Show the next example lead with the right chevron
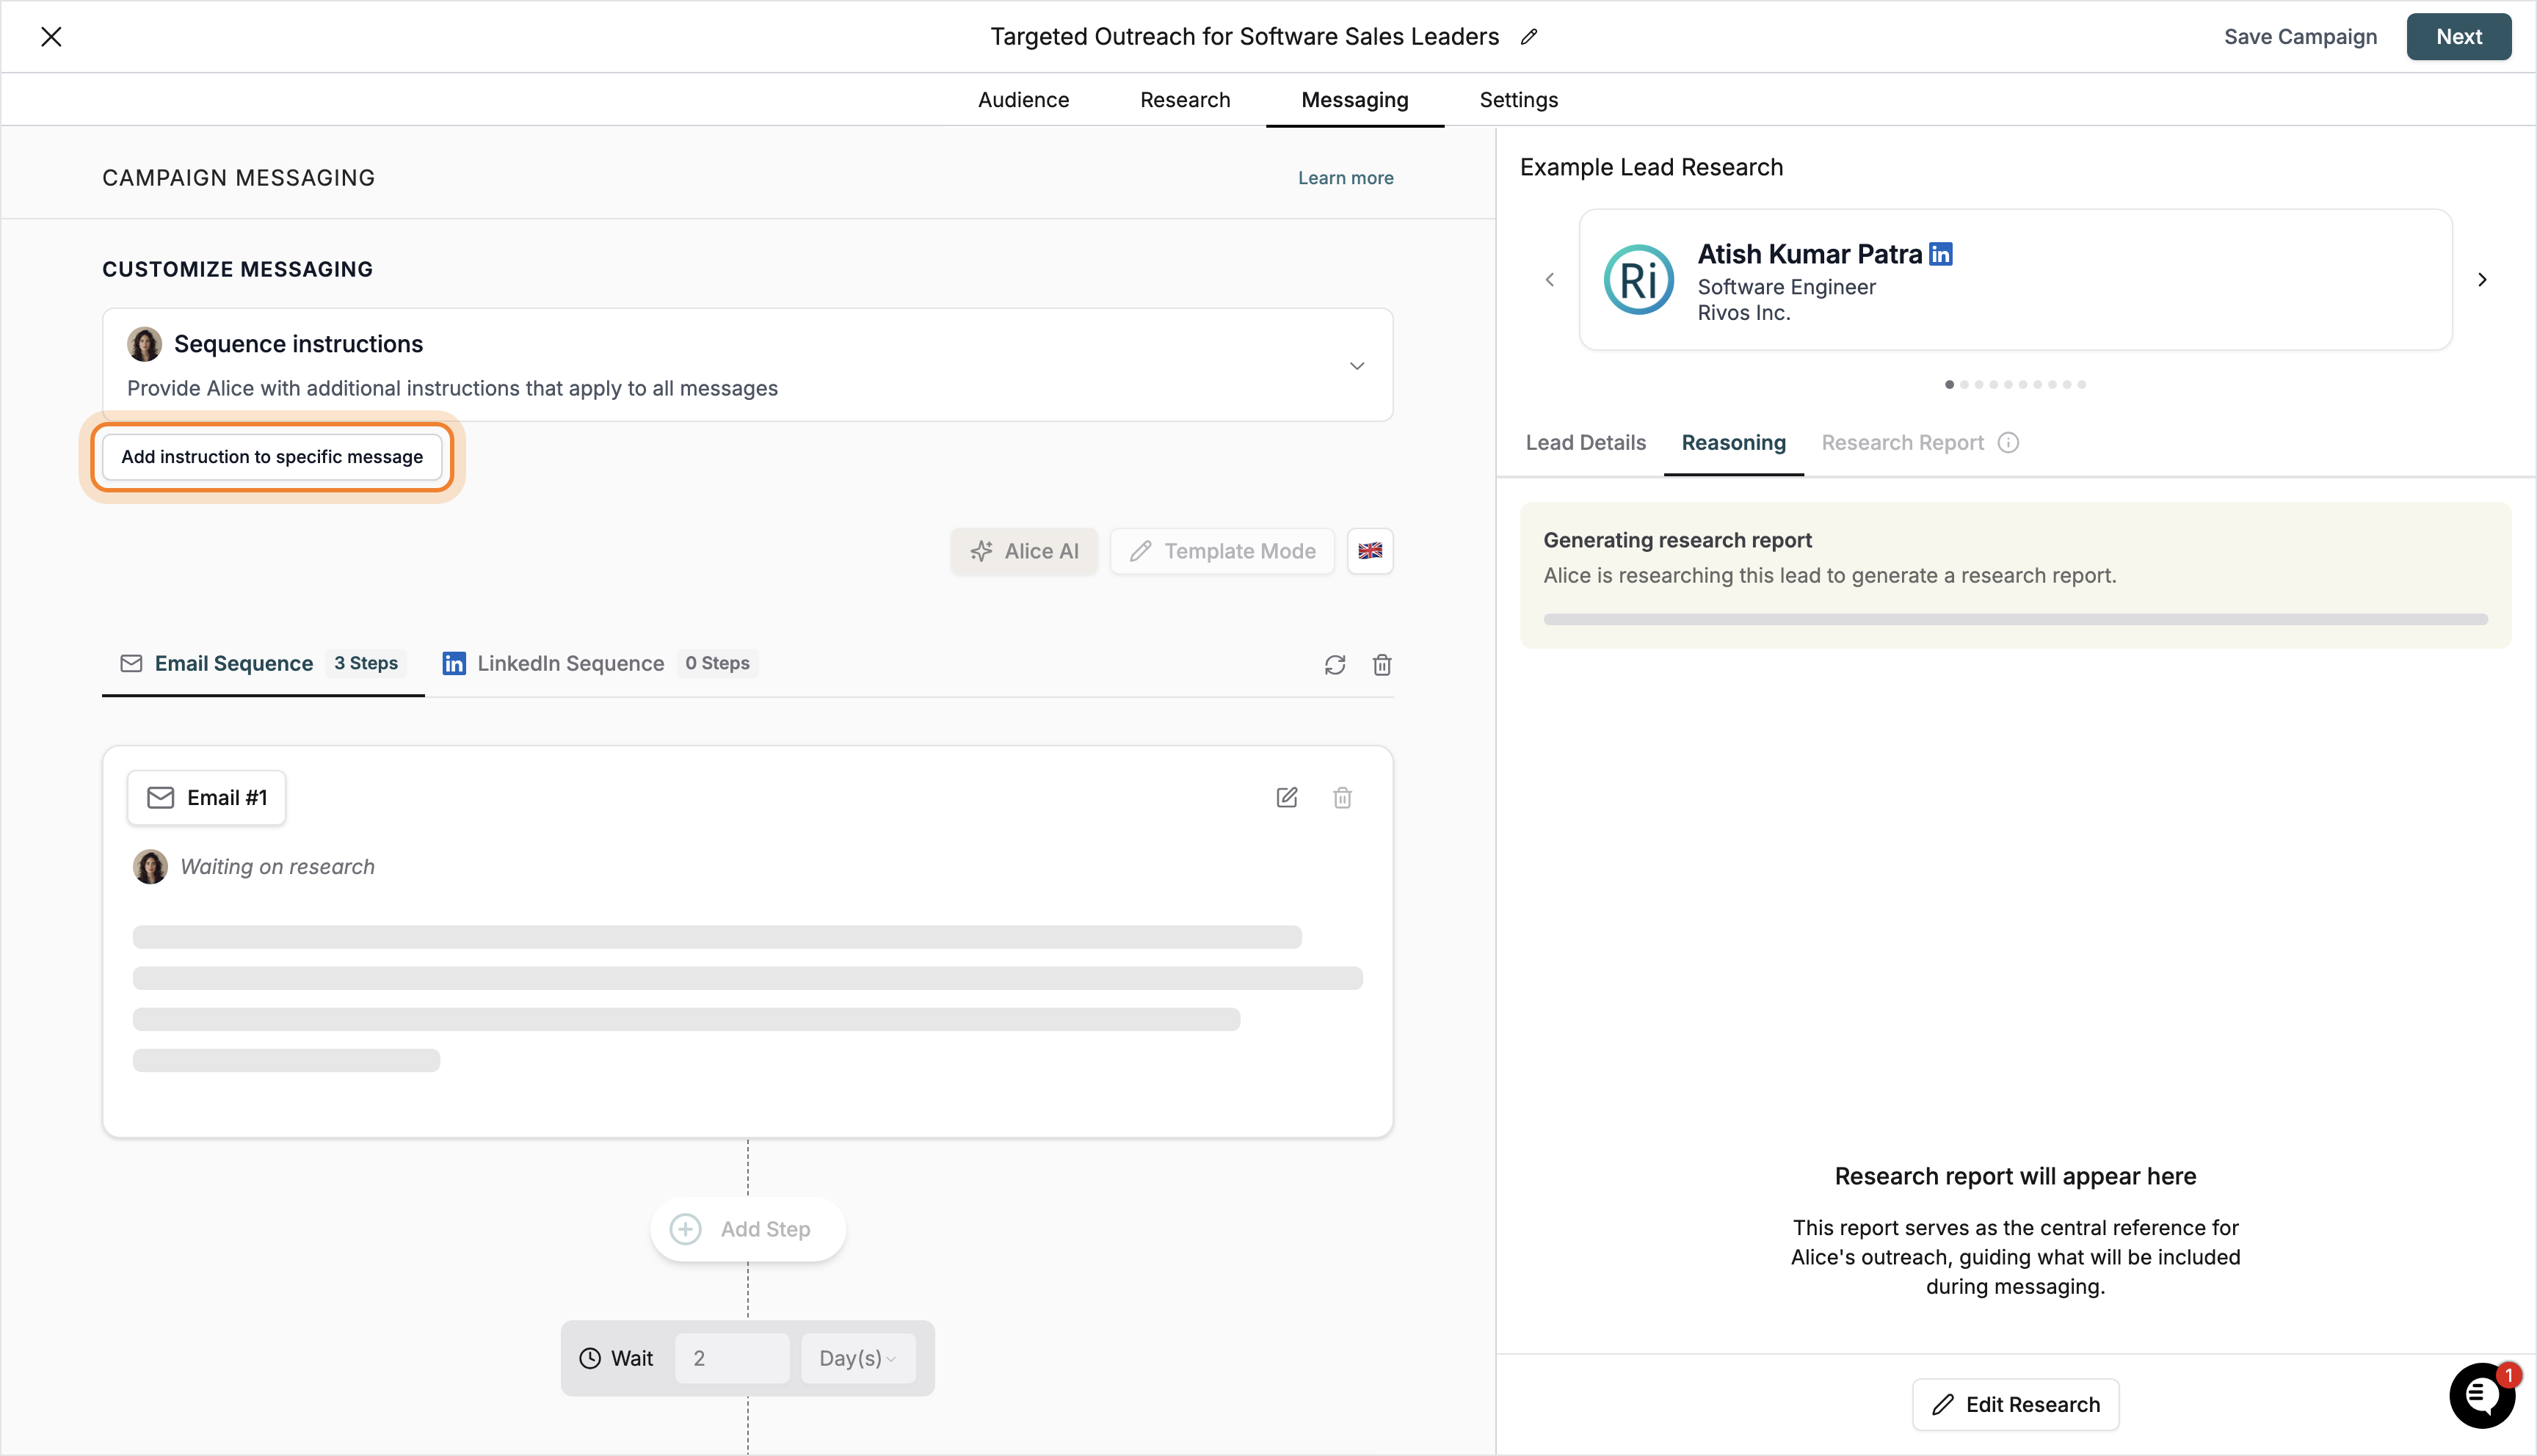2537x1456 pixels. (2482, 280)
